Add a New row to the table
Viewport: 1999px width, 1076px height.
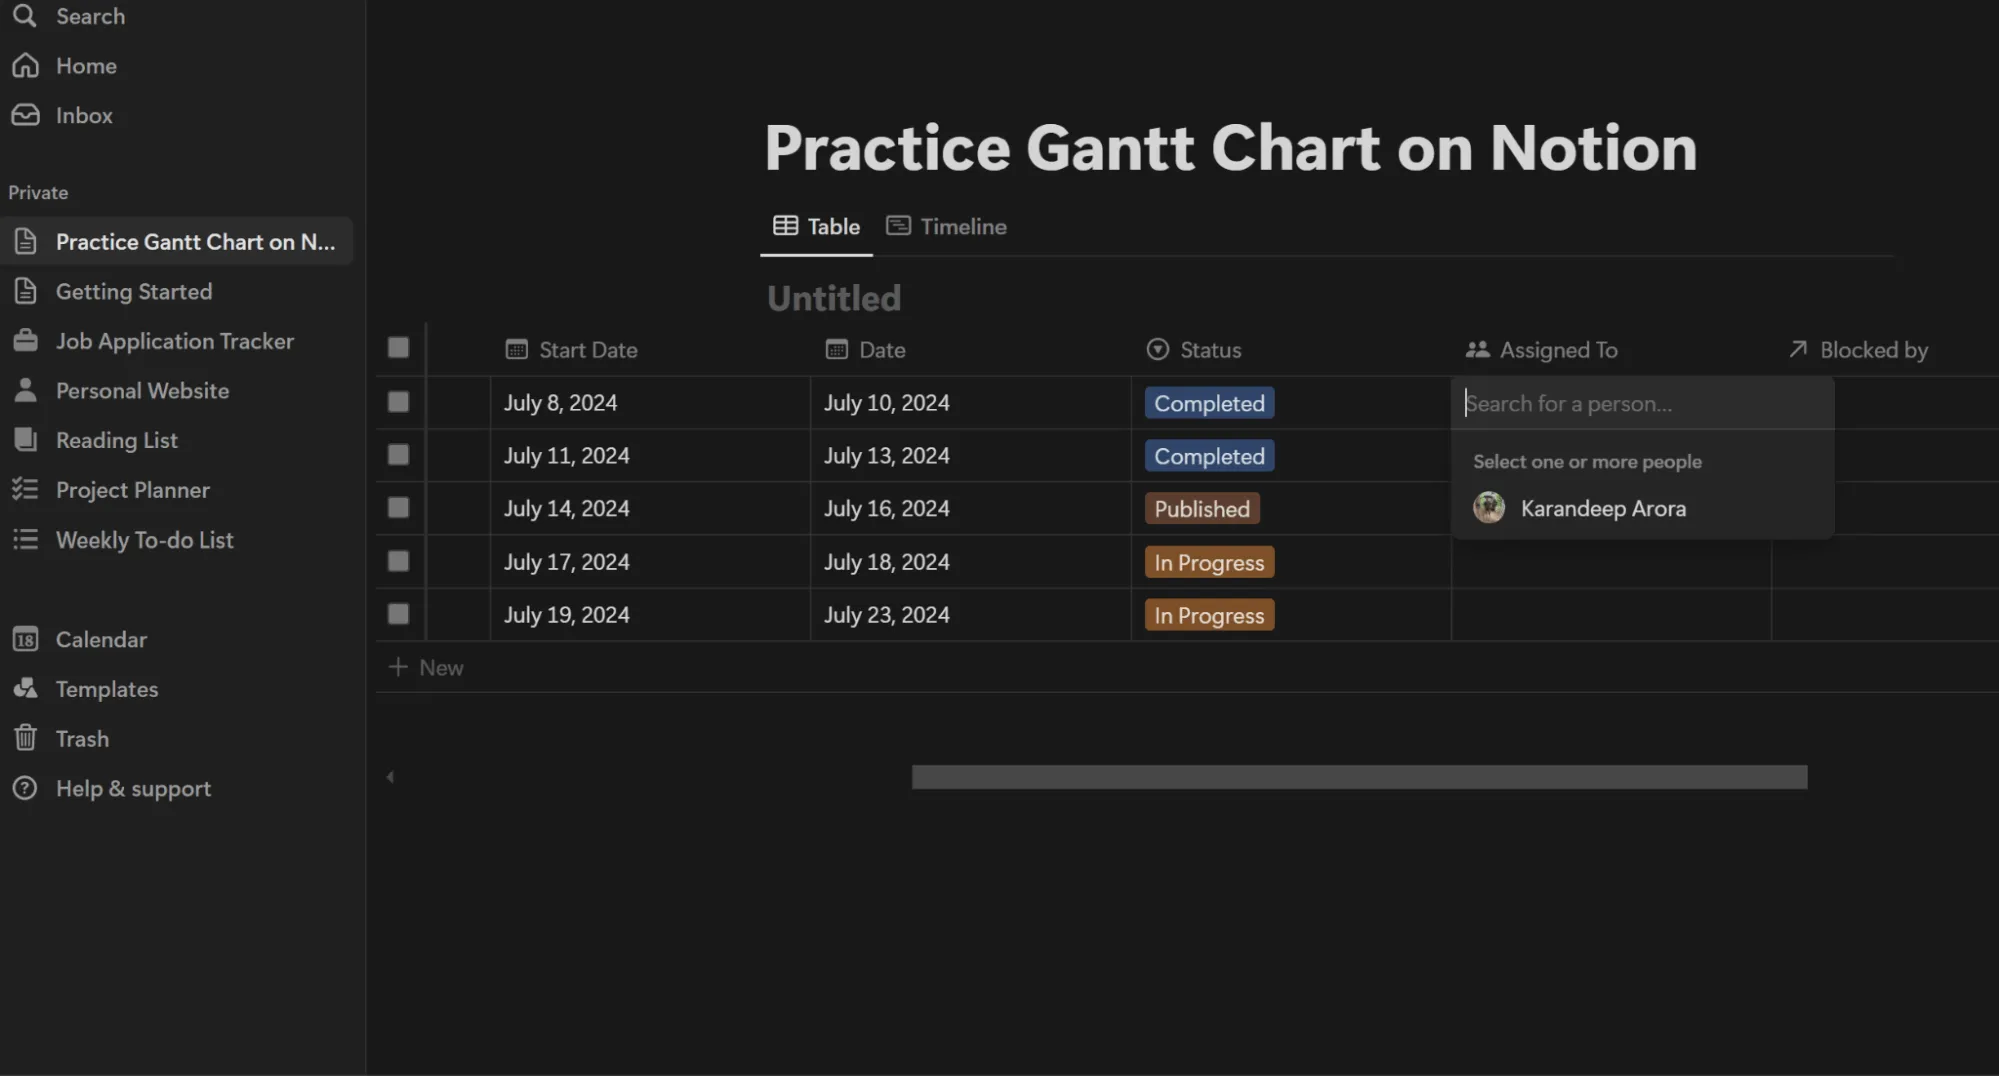click(x=427, y=667)
